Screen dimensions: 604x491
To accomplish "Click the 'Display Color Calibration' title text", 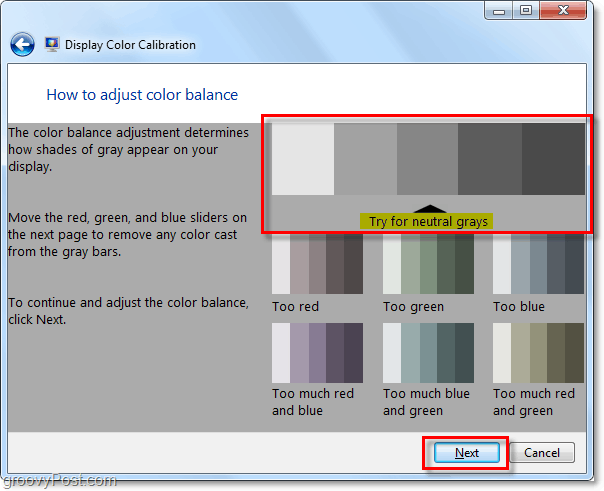I will pyautogui.click(x=130, y=45).
